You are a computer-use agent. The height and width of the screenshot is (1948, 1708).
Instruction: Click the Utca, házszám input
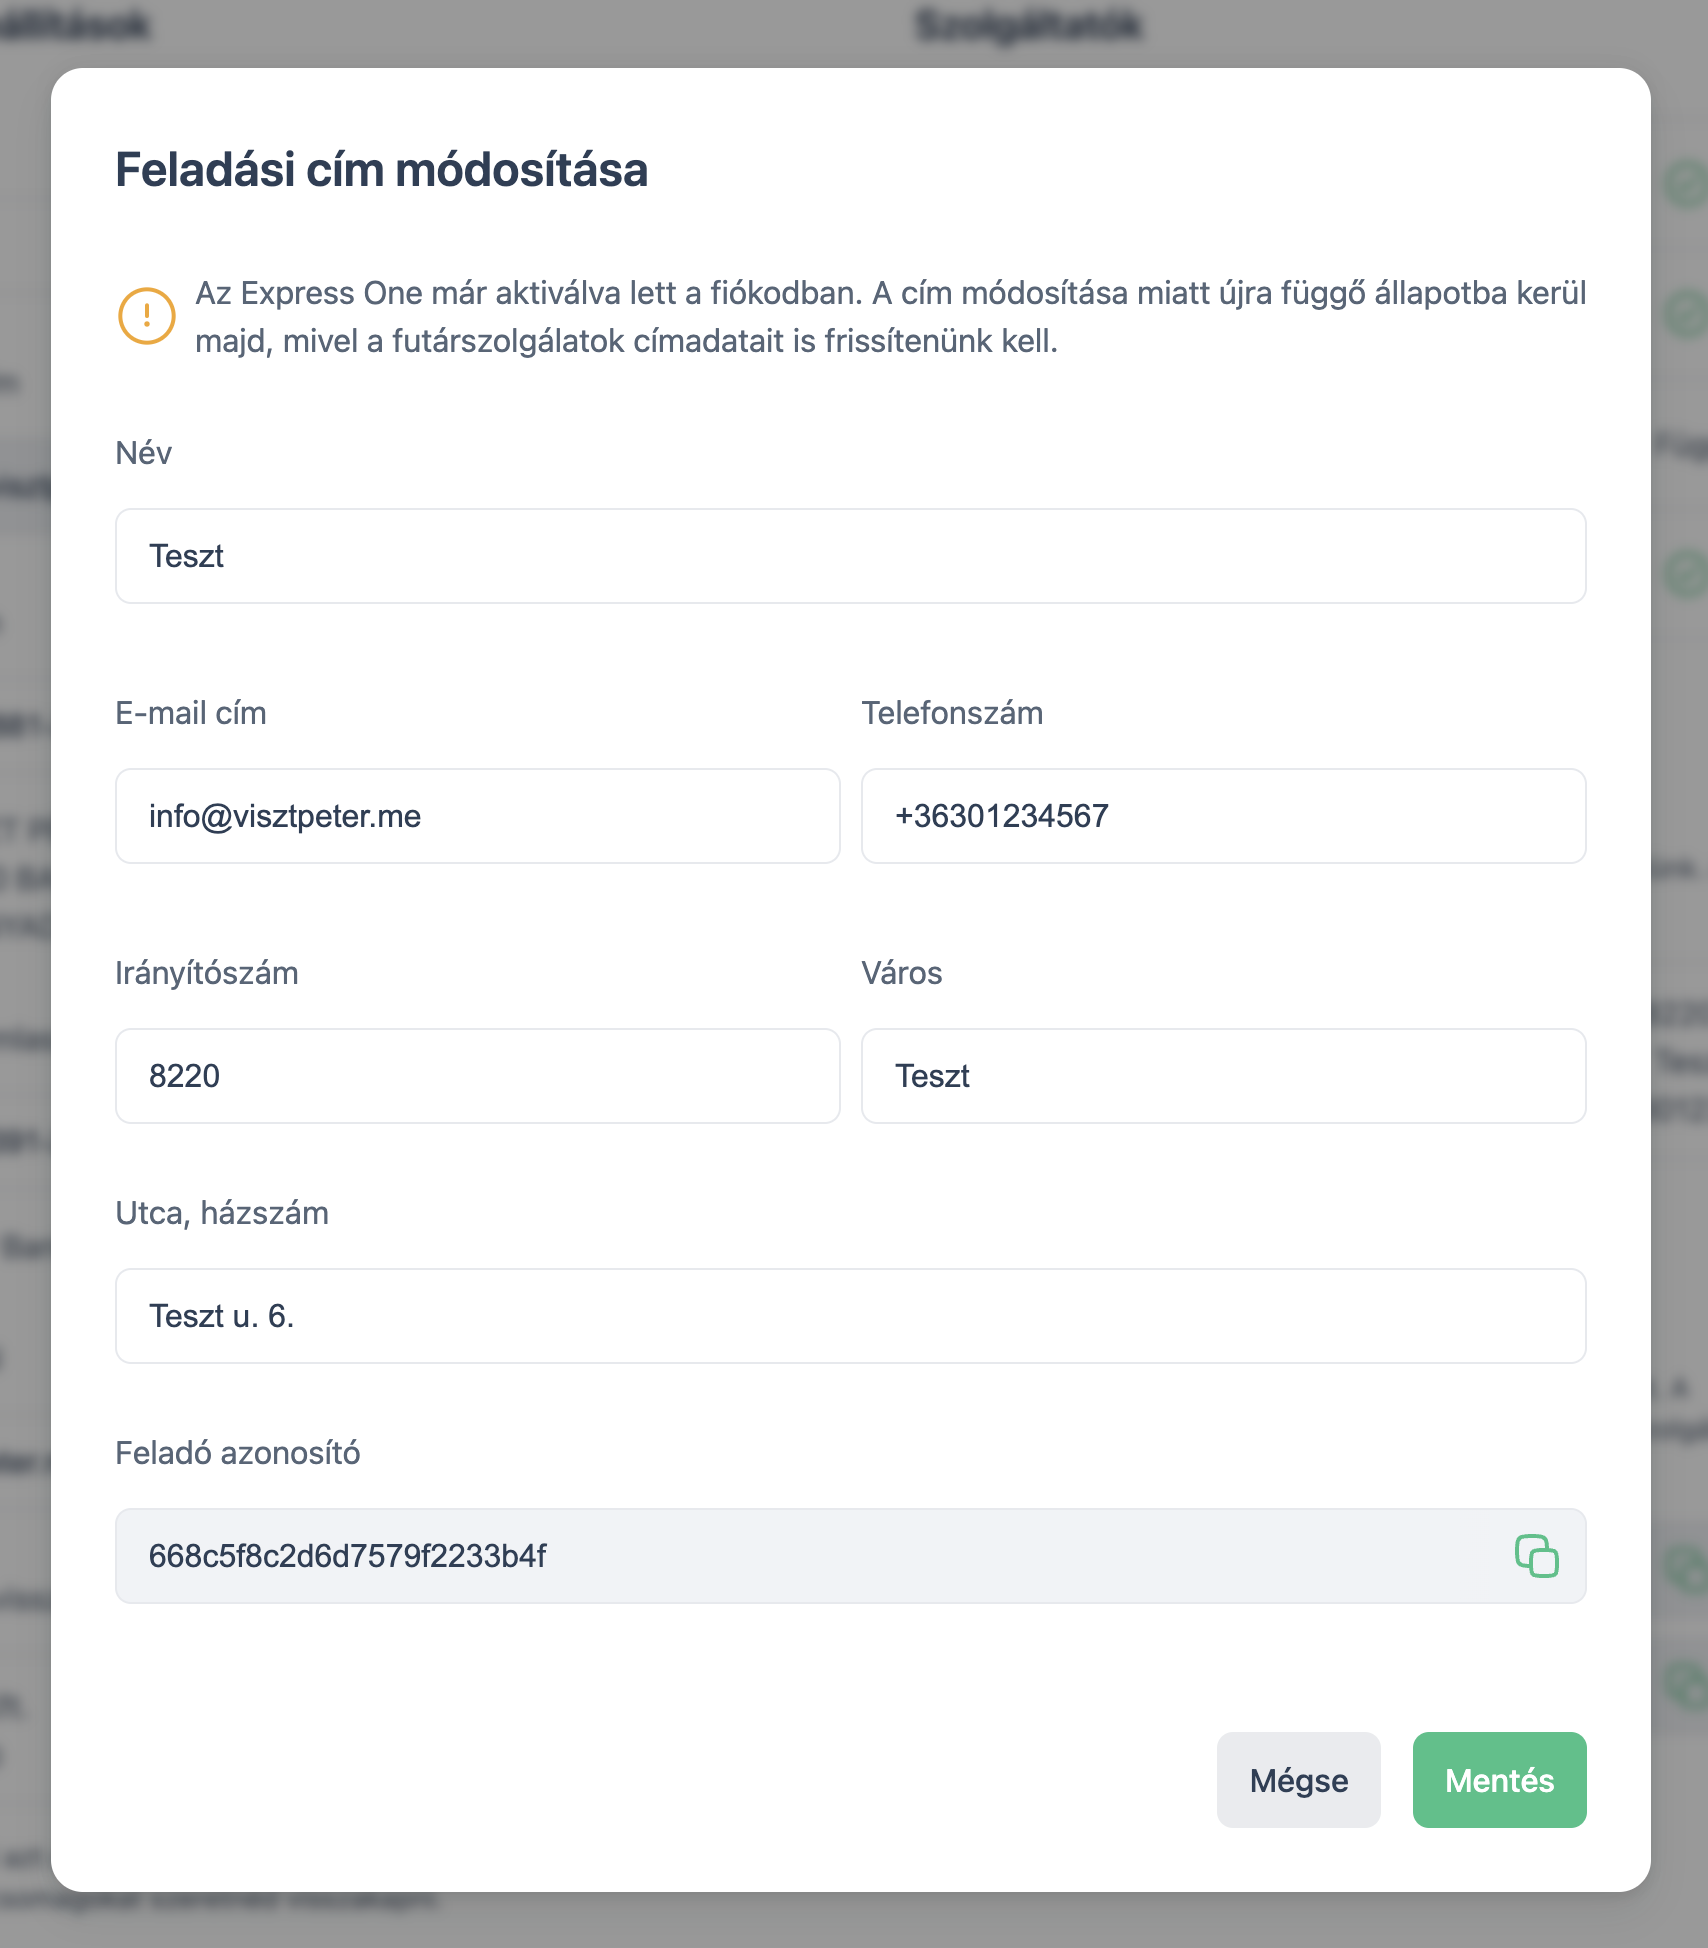850,1316
